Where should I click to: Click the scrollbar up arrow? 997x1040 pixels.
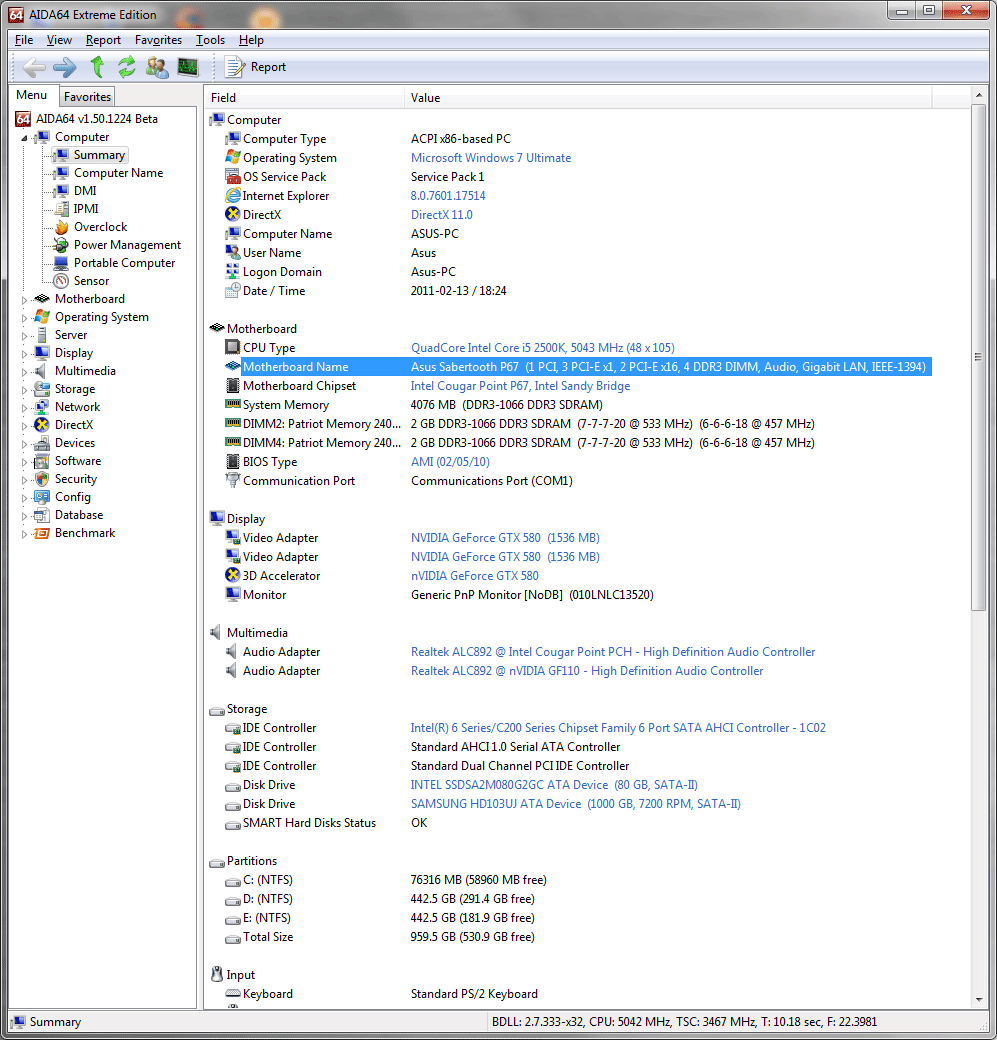pos(978,96)
